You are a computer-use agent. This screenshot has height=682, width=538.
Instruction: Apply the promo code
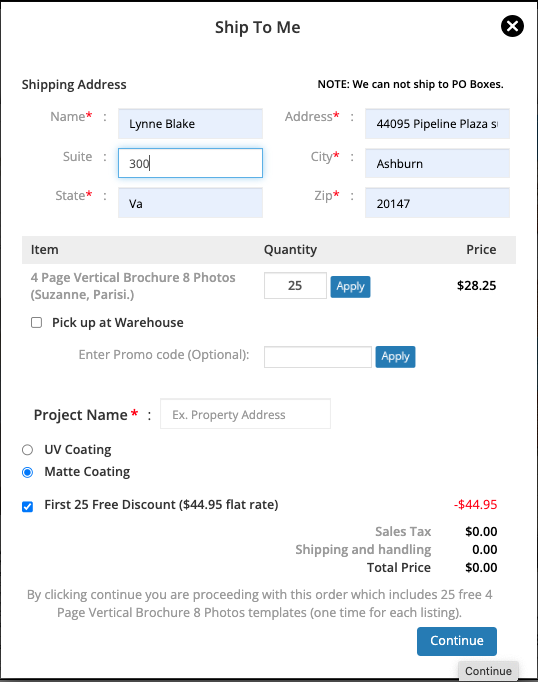coord(395,357)
